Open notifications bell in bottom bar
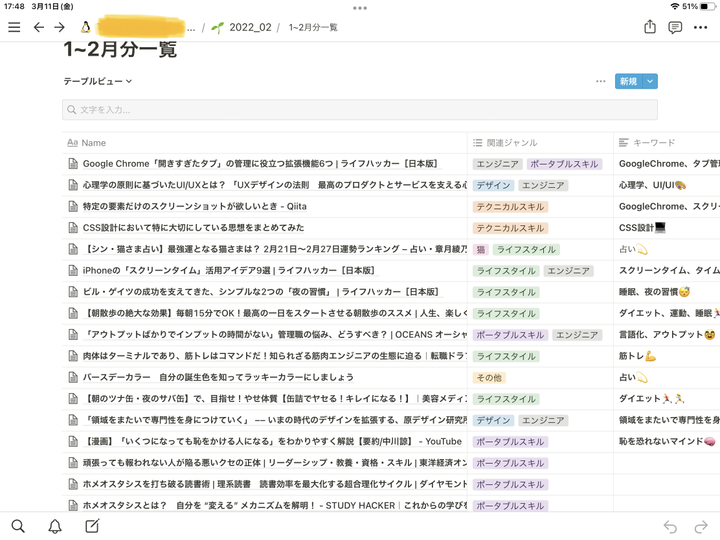The height and width of the screenshot is (540, 720). coord(55,526)
